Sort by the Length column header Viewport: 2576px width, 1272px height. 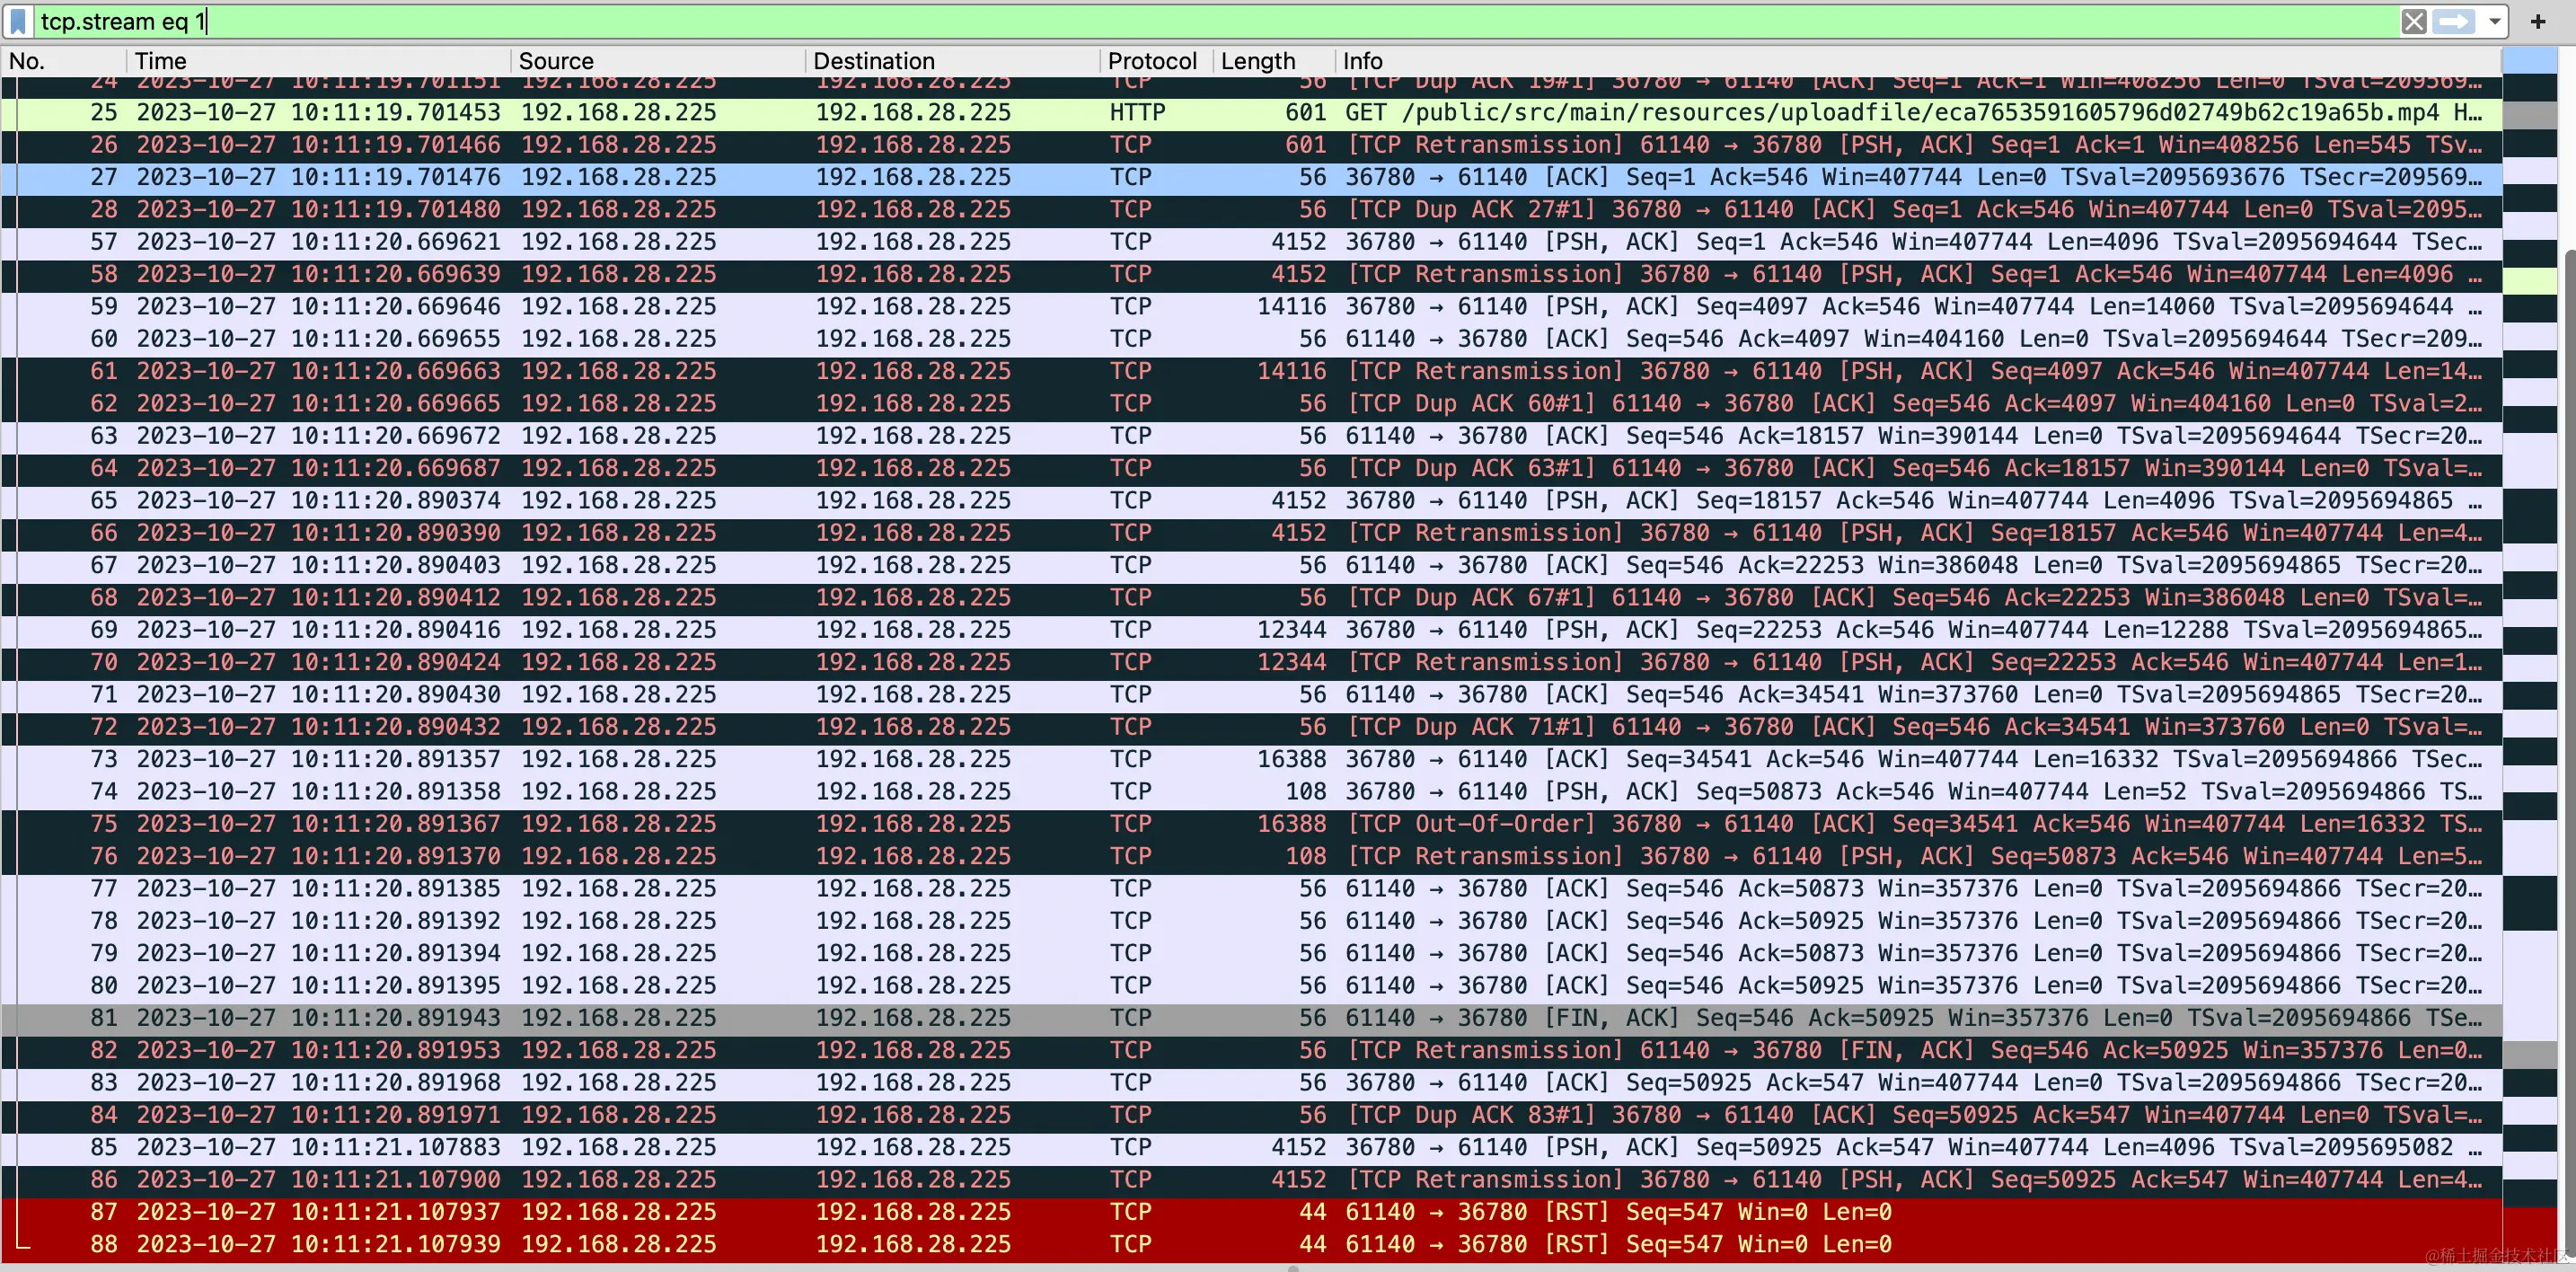(x=1257, y=61)
